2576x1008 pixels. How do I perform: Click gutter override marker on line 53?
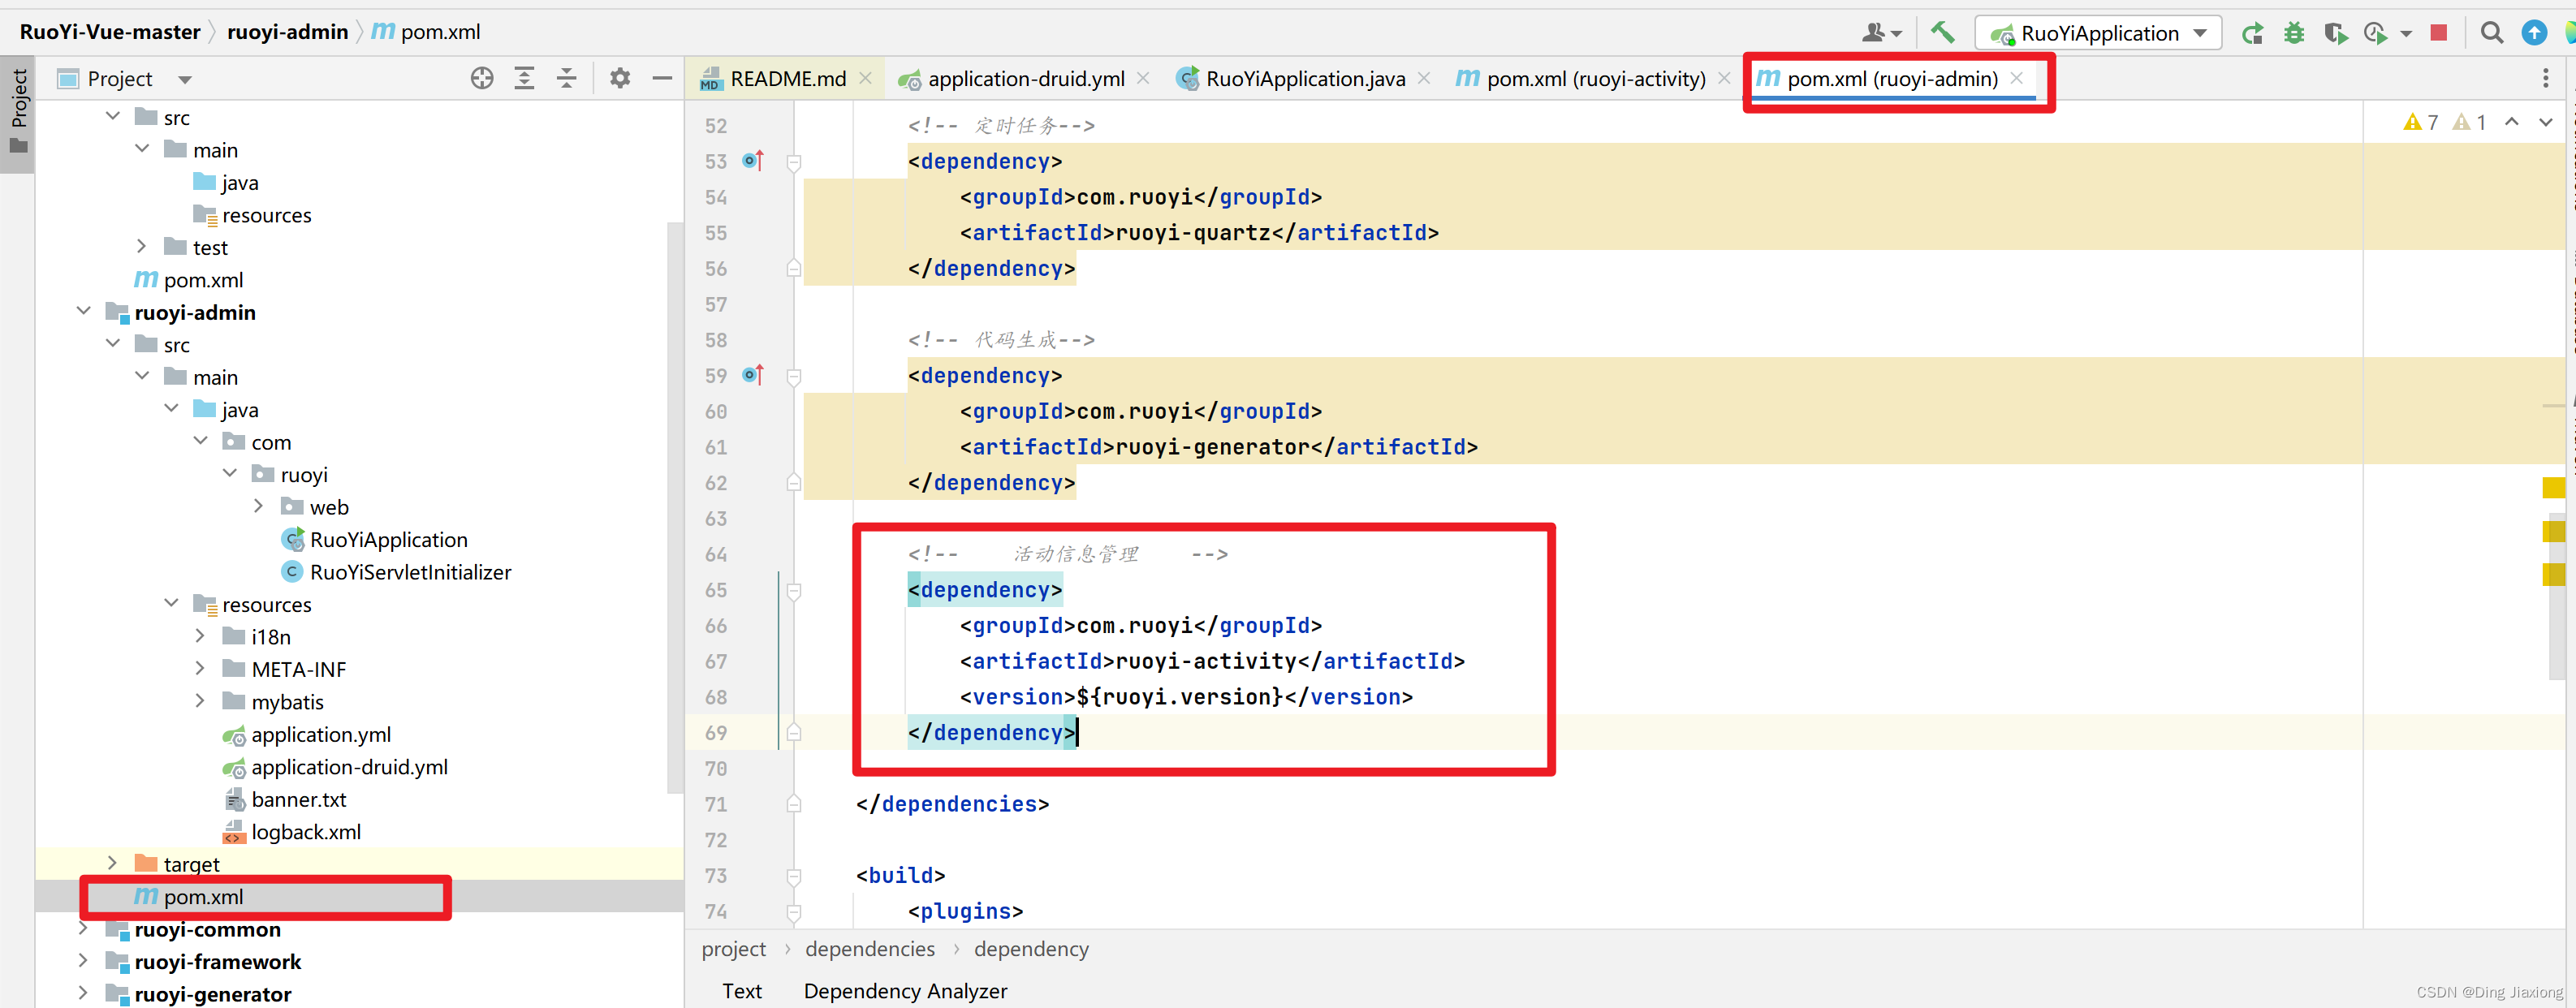[x=753, y=161]
